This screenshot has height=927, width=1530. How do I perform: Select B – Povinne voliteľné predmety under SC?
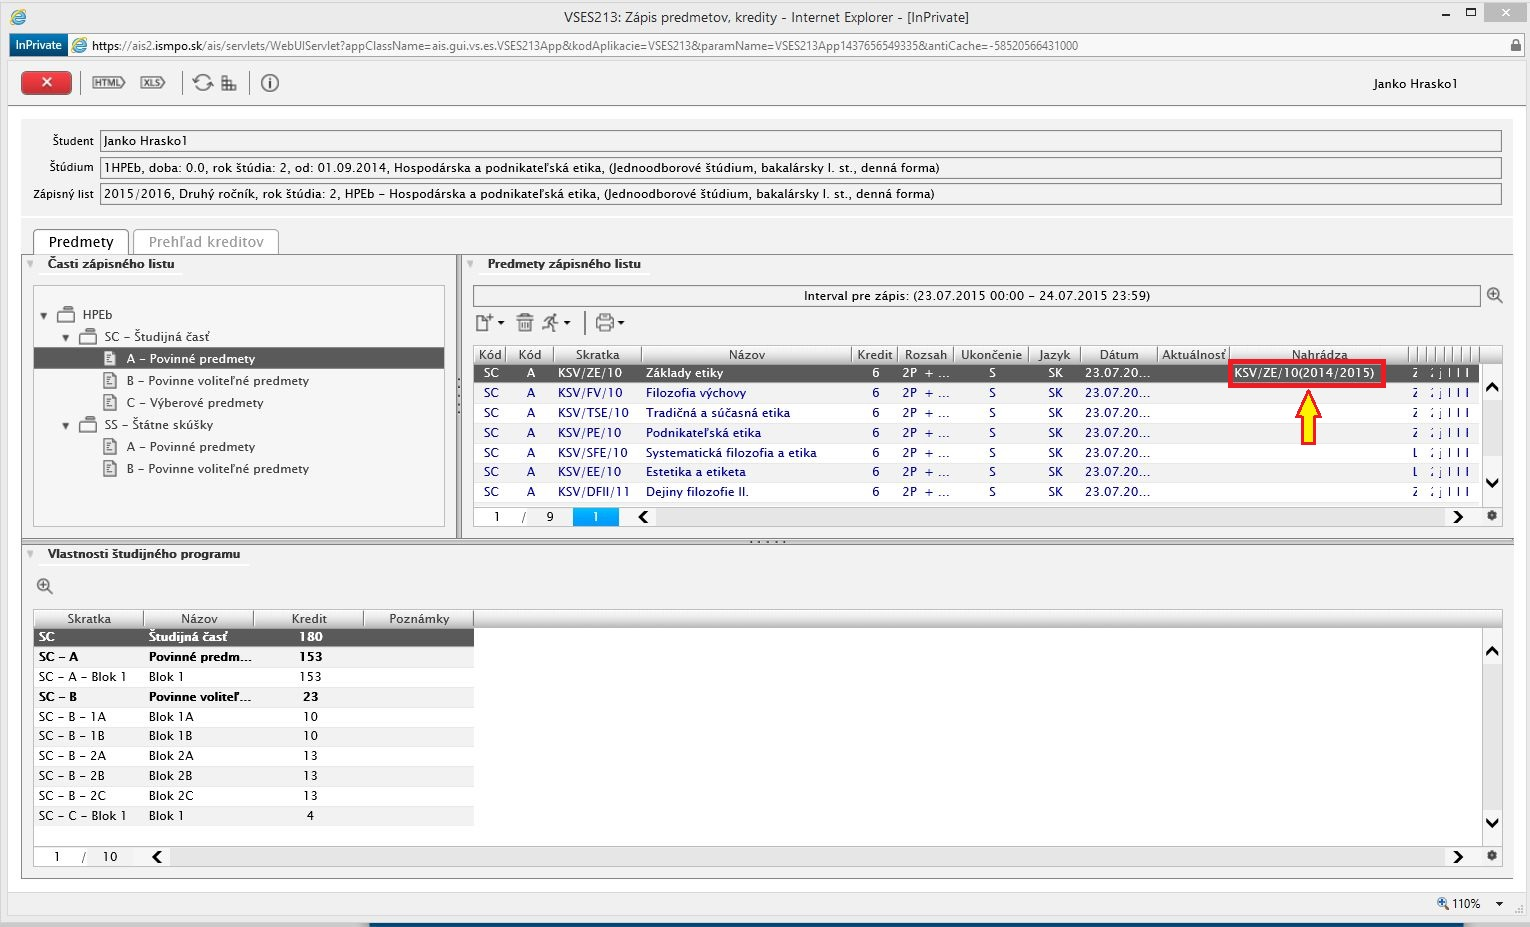coord(217,380)
